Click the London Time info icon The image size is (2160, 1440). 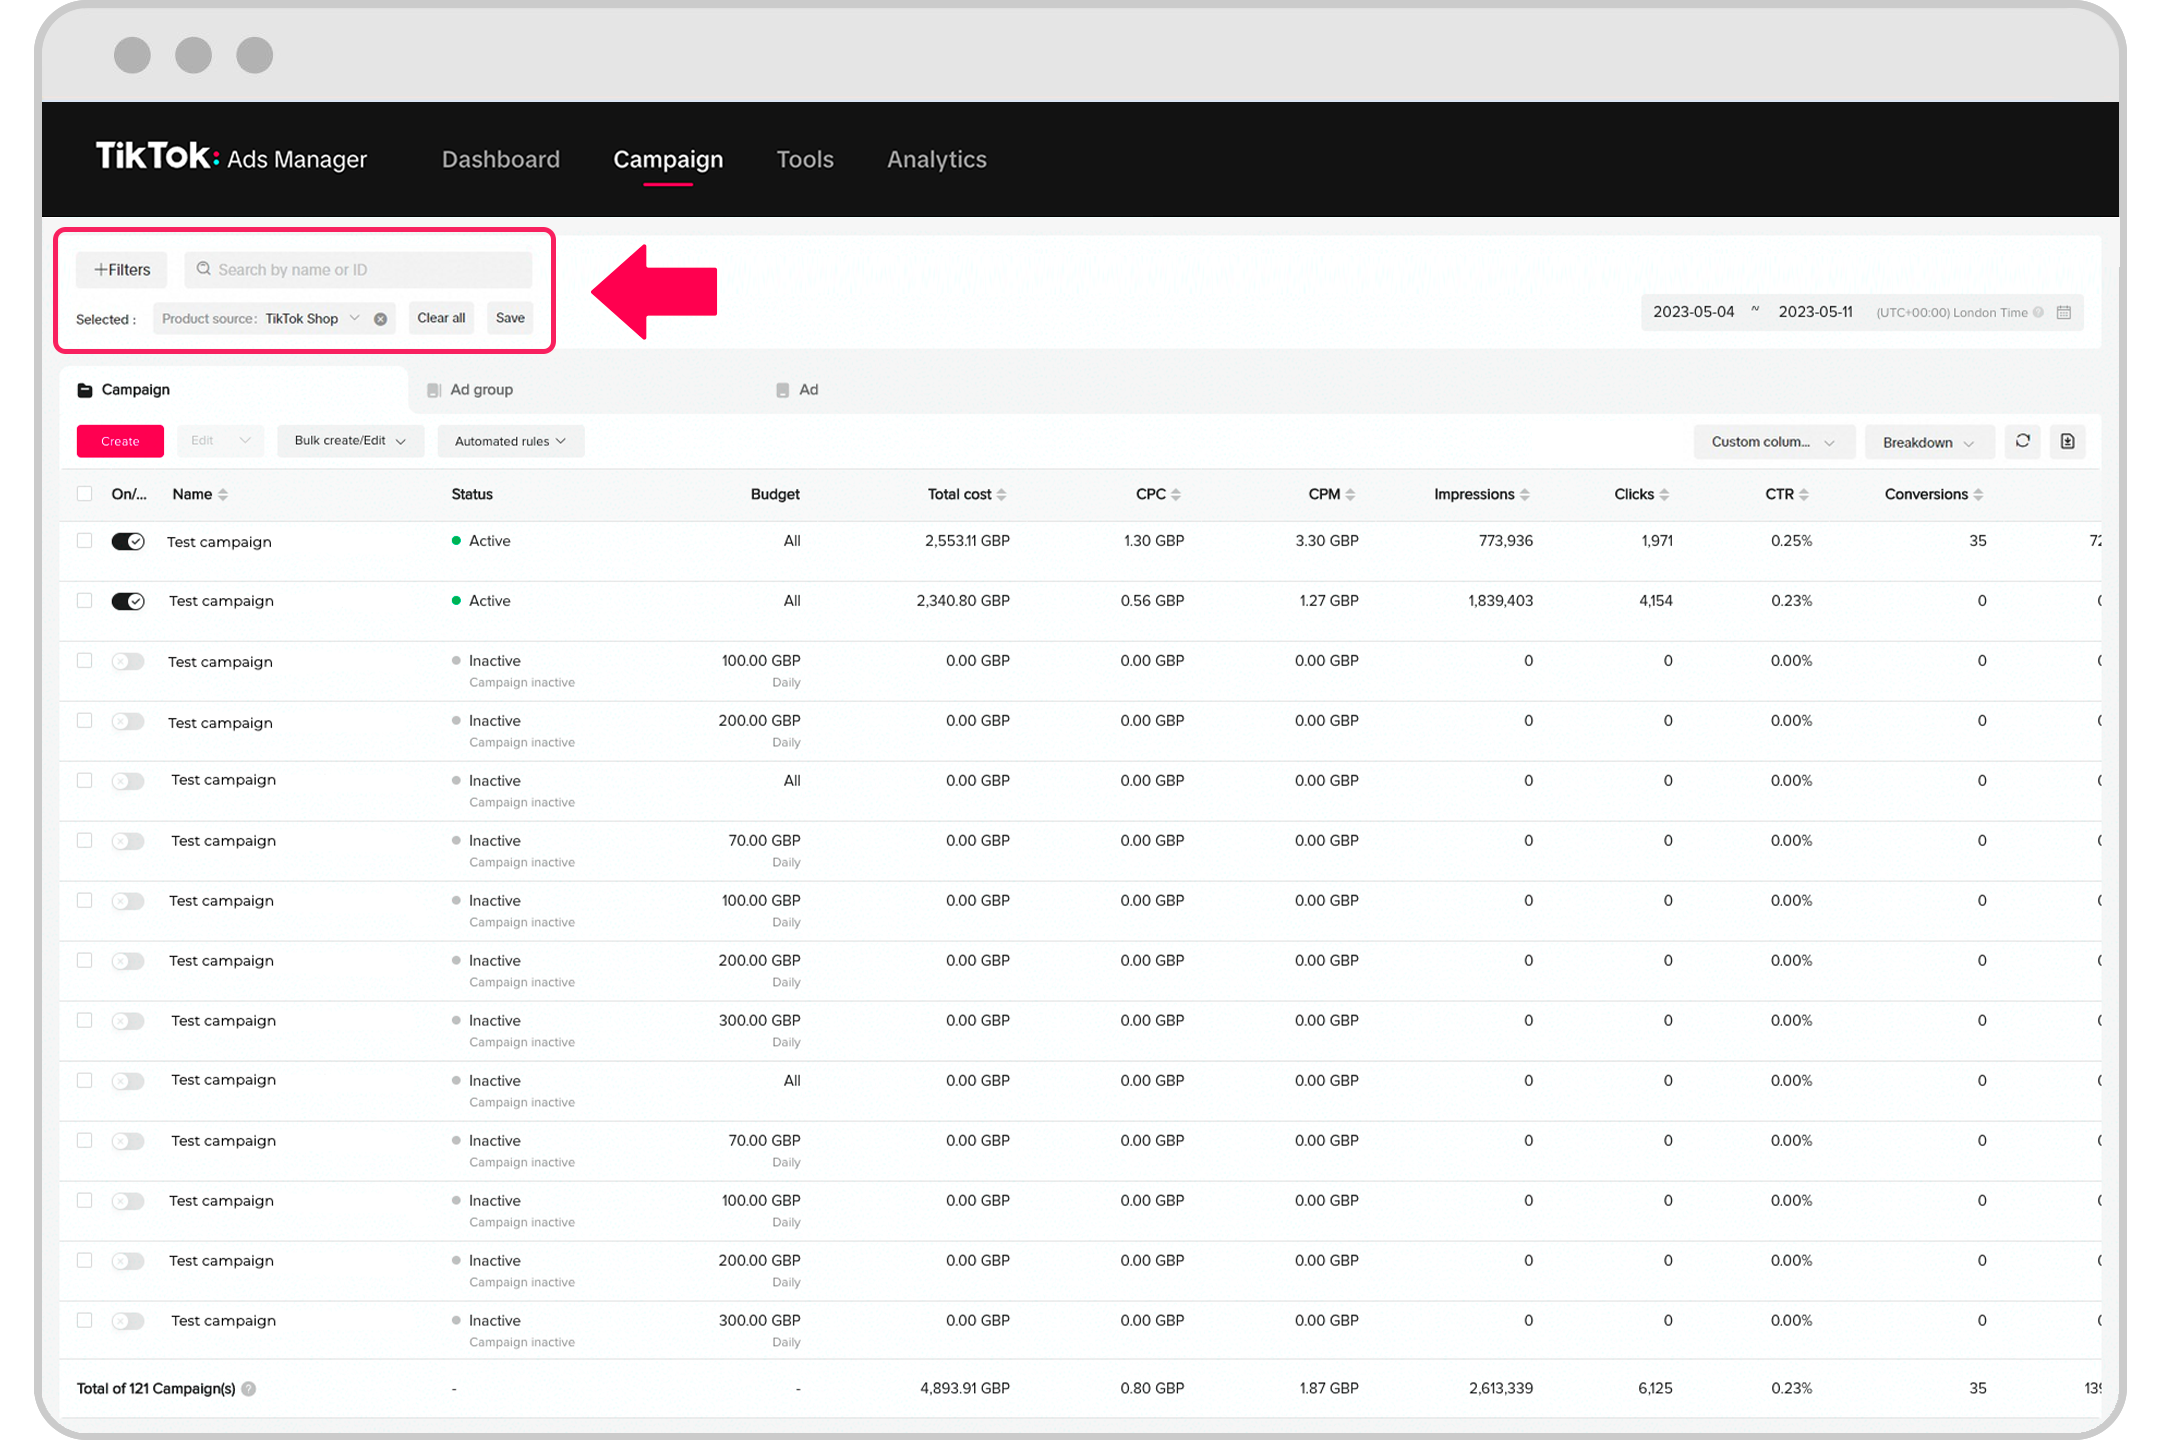[2038, 312]
